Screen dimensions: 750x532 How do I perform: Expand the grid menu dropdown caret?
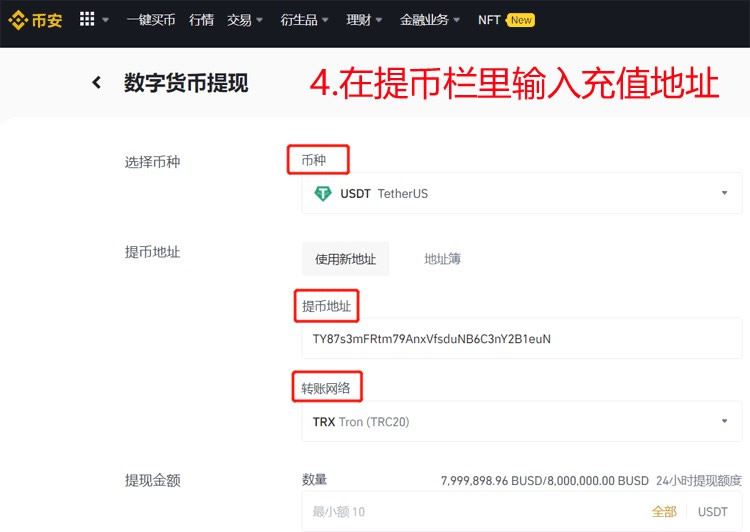[x=106, y=20]
